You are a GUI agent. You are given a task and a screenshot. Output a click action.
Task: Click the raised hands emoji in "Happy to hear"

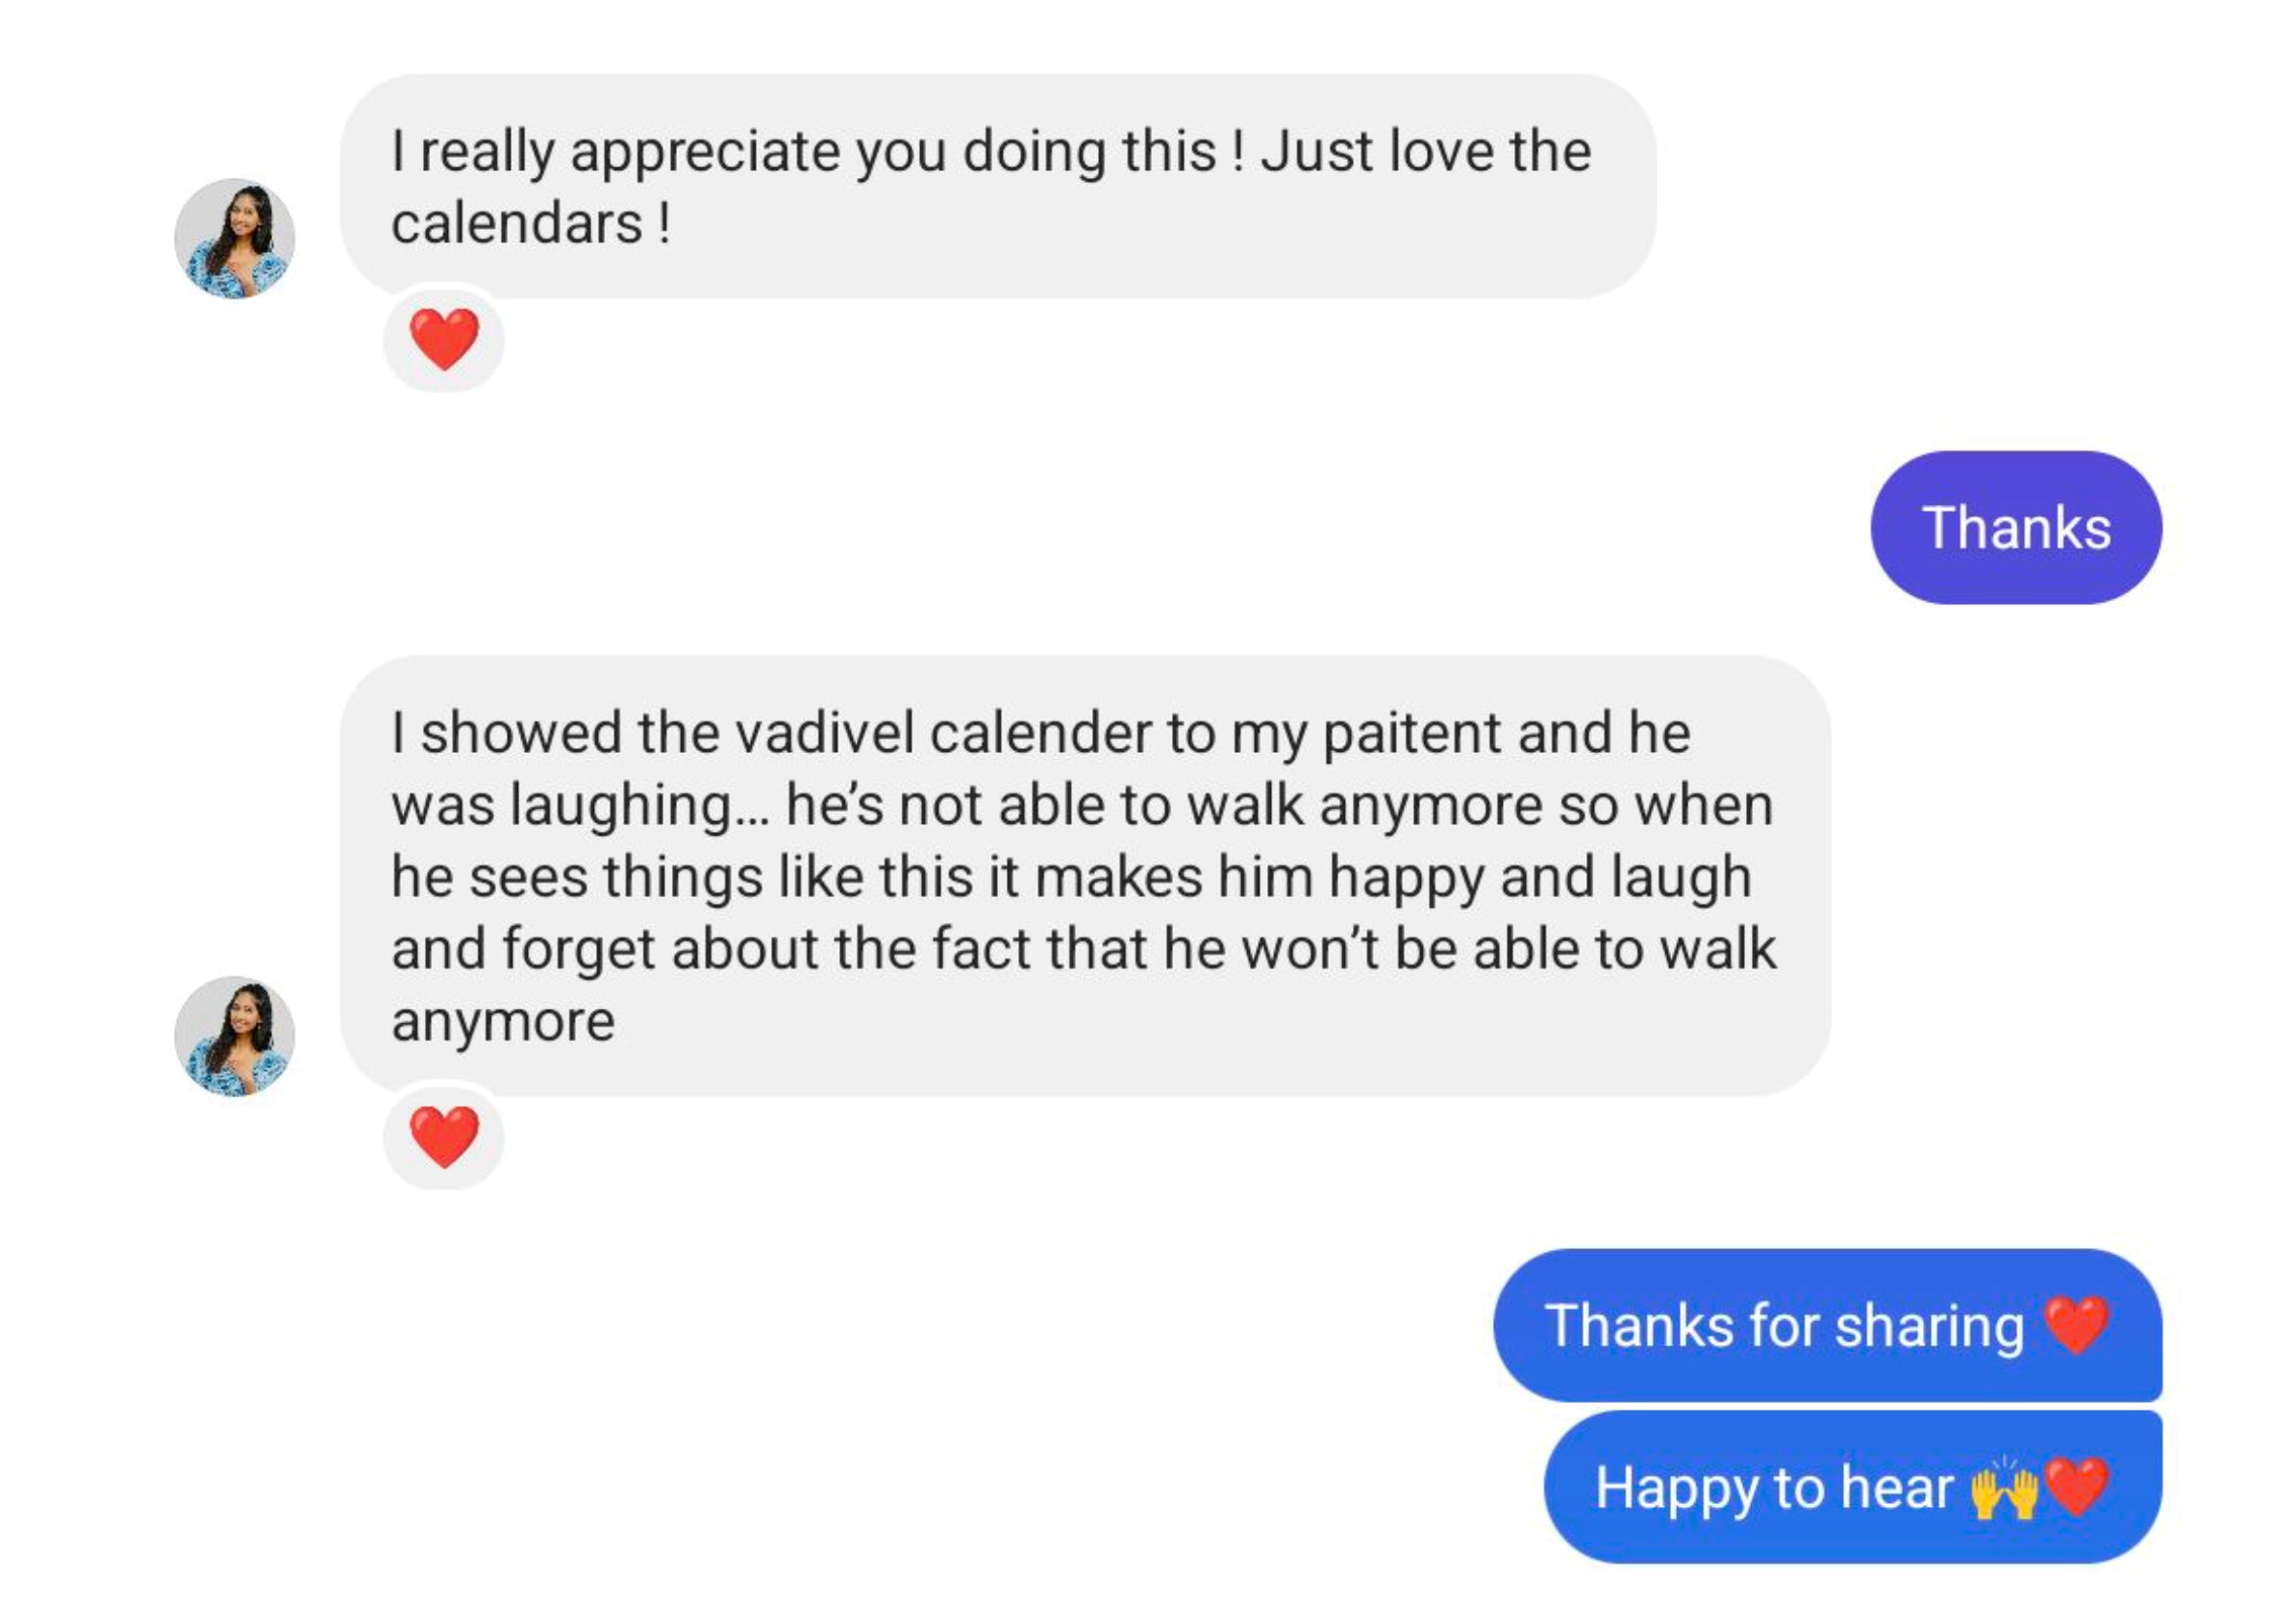coord(2003,1488)
